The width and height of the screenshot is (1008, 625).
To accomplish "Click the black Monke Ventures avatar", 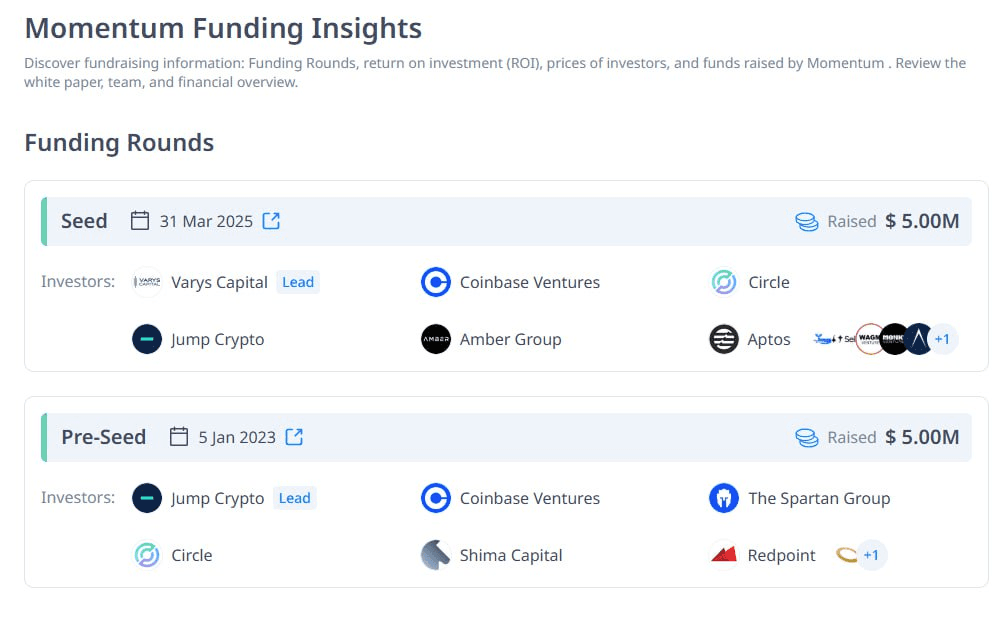I will pos(893,339).
